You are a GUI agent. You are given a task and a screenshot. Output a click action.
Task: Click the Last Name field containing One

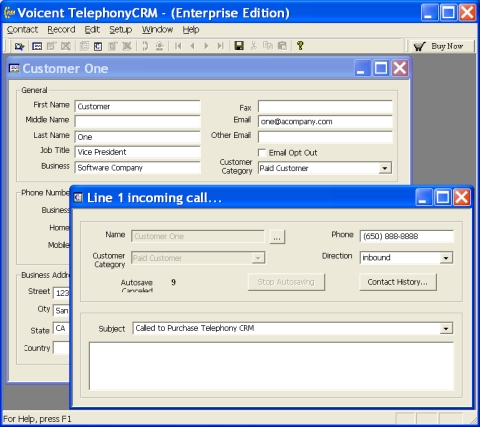[137, 137]
